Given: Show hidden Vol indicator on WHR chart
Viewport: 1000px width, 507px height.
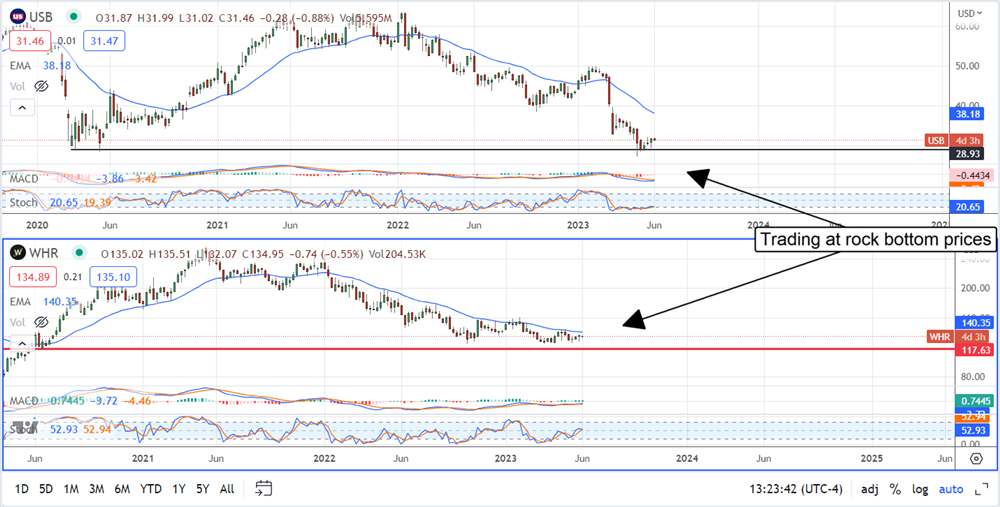Looking at the screenshot, I should (41, 322).
